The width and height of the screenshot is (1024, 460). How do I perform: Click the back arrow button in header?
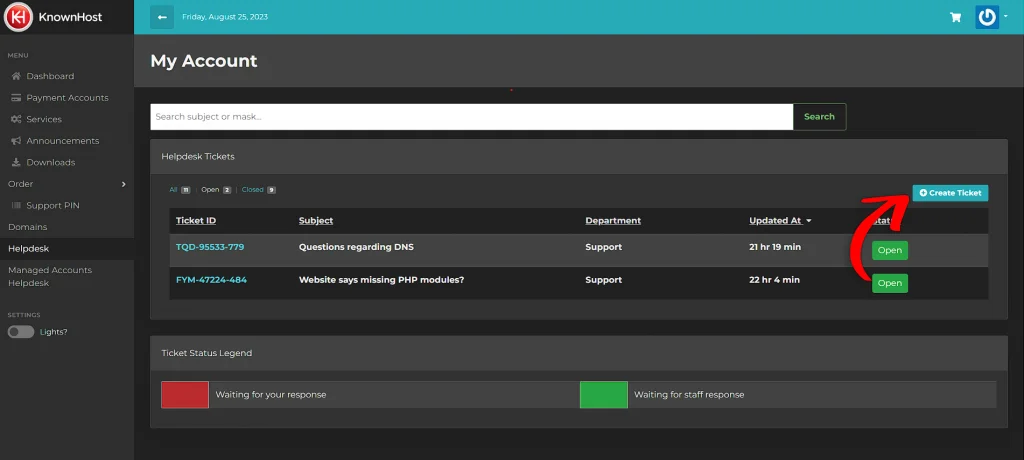161,17
